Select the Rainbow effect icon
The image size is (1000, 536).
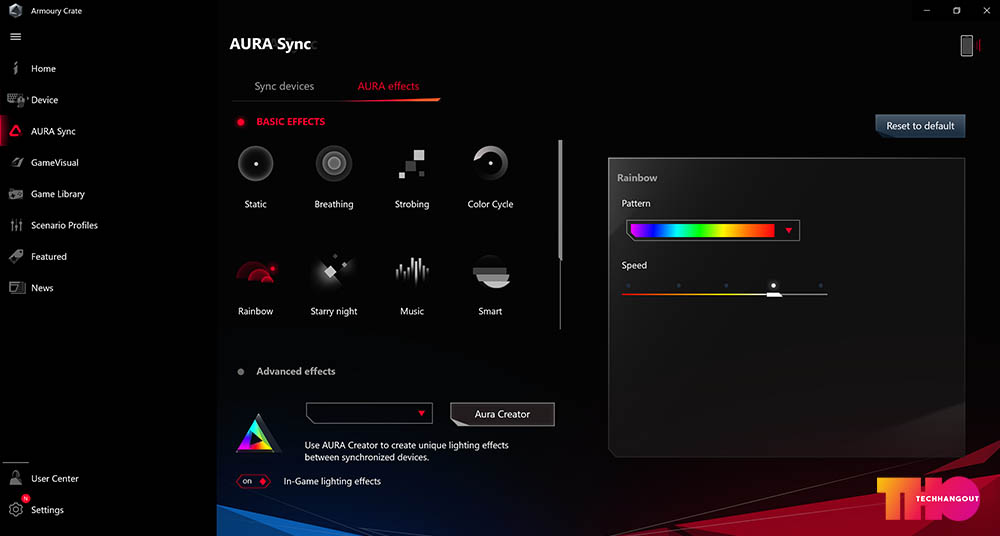pos(256,271)
